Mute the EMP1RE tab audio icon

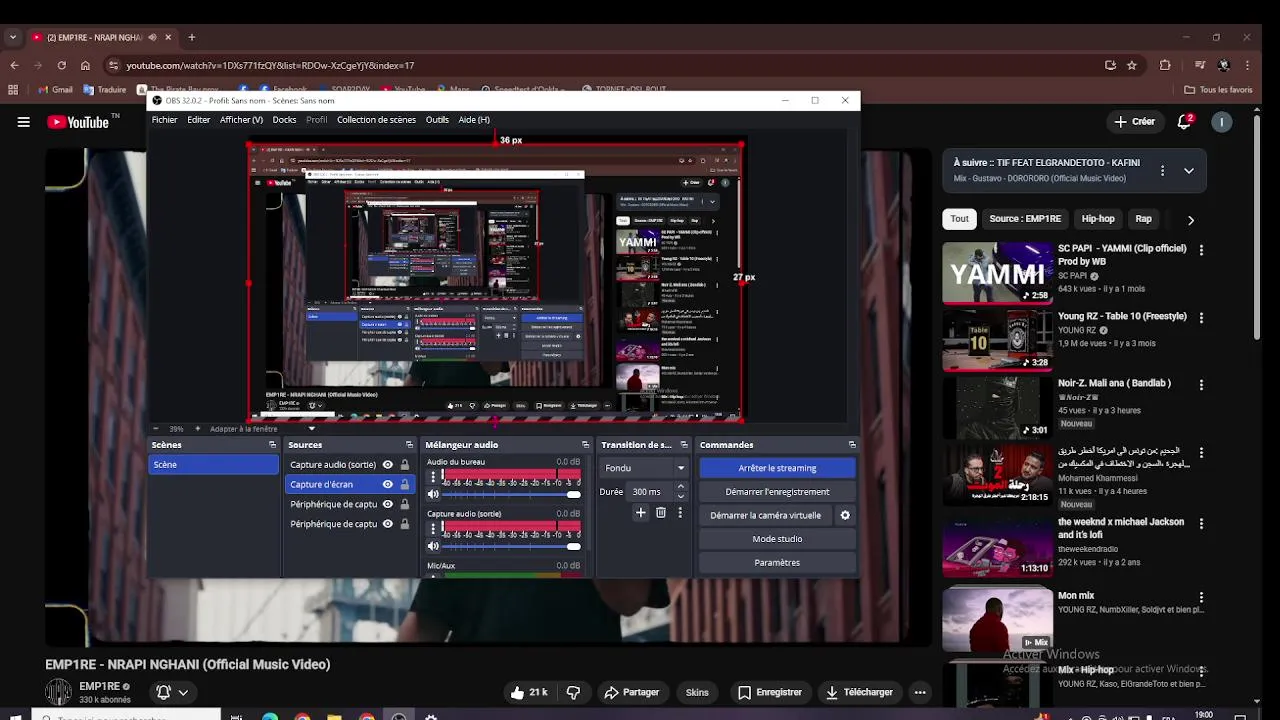[x=152, y=37]
